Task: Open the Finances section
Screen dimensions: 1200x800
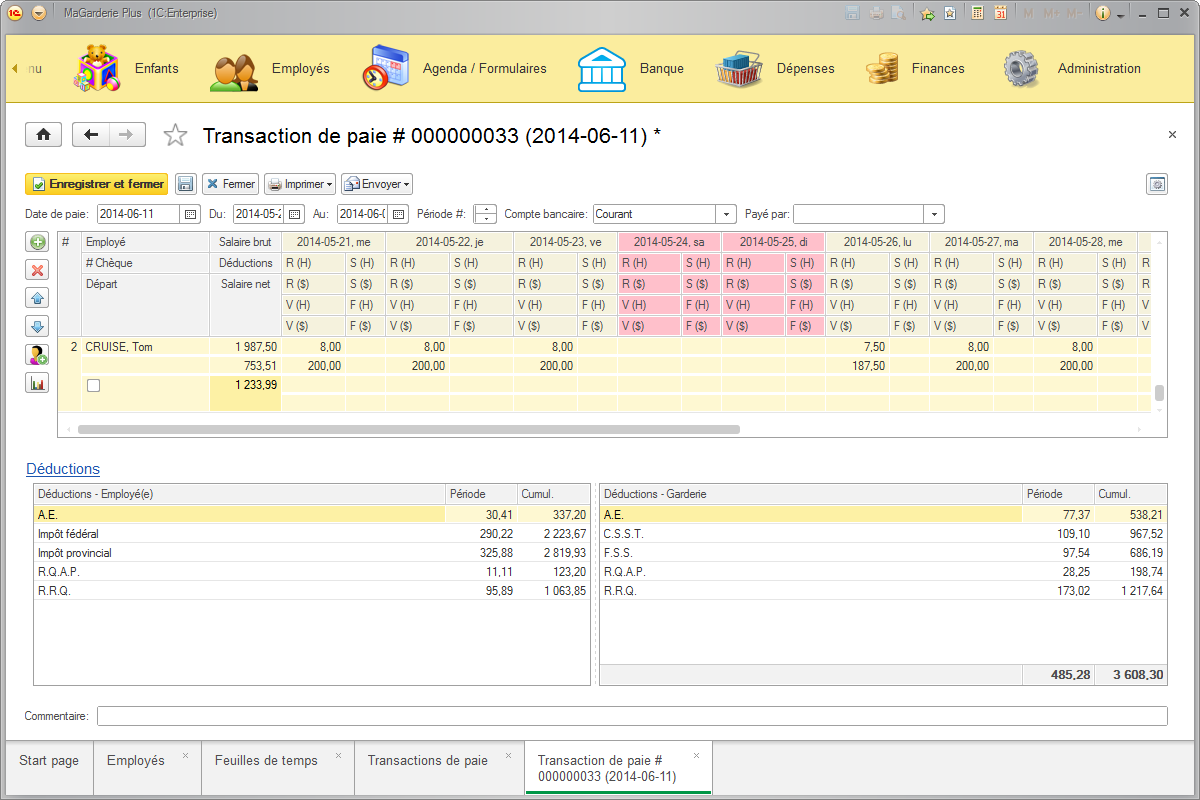Action: 937,68
